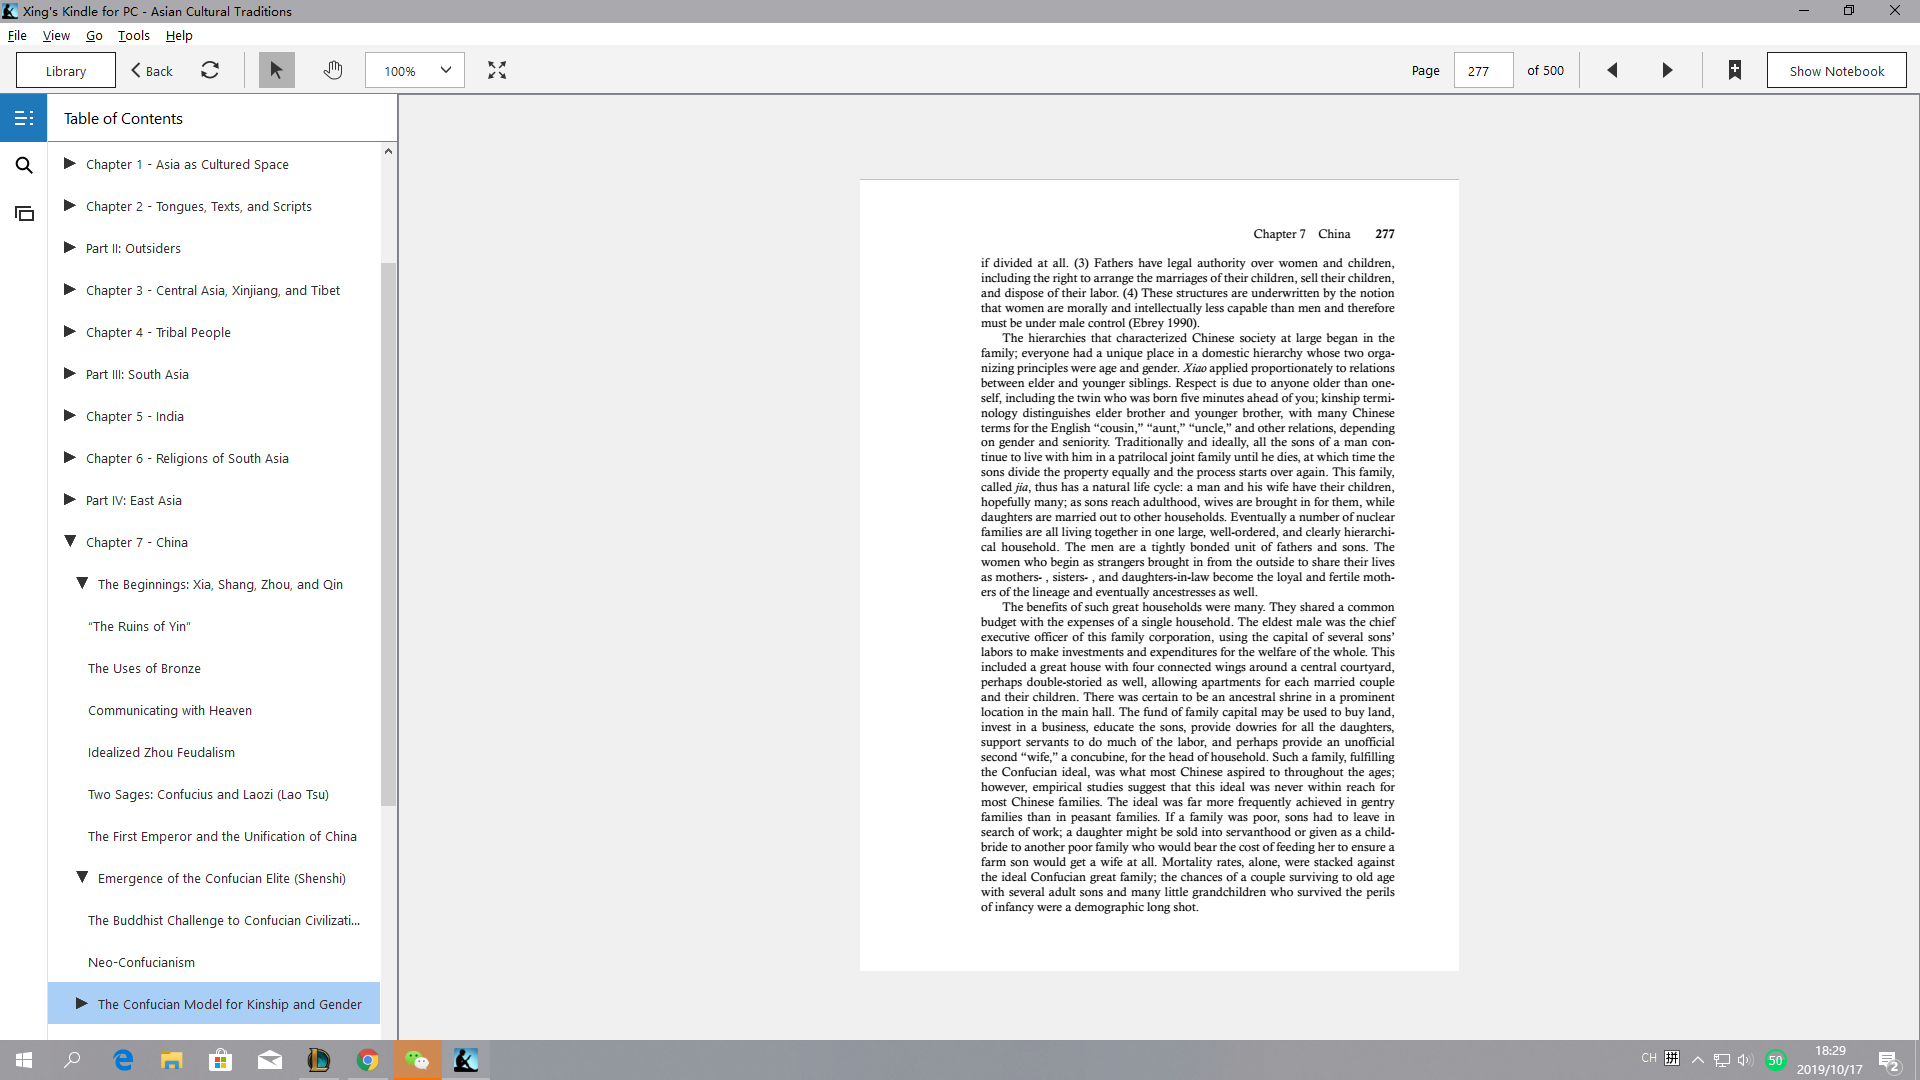Viewport: 1920px width, 1080px height.
Task: Open the flashcards panel icon
Action: coord(24,213)
